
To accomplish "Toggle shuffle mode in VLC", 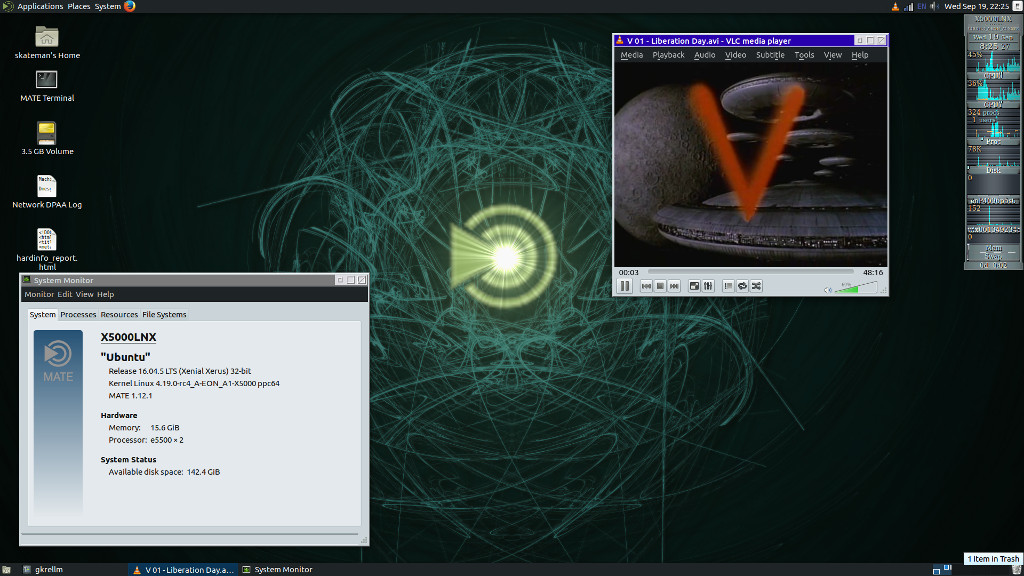I will coord(757,286).
